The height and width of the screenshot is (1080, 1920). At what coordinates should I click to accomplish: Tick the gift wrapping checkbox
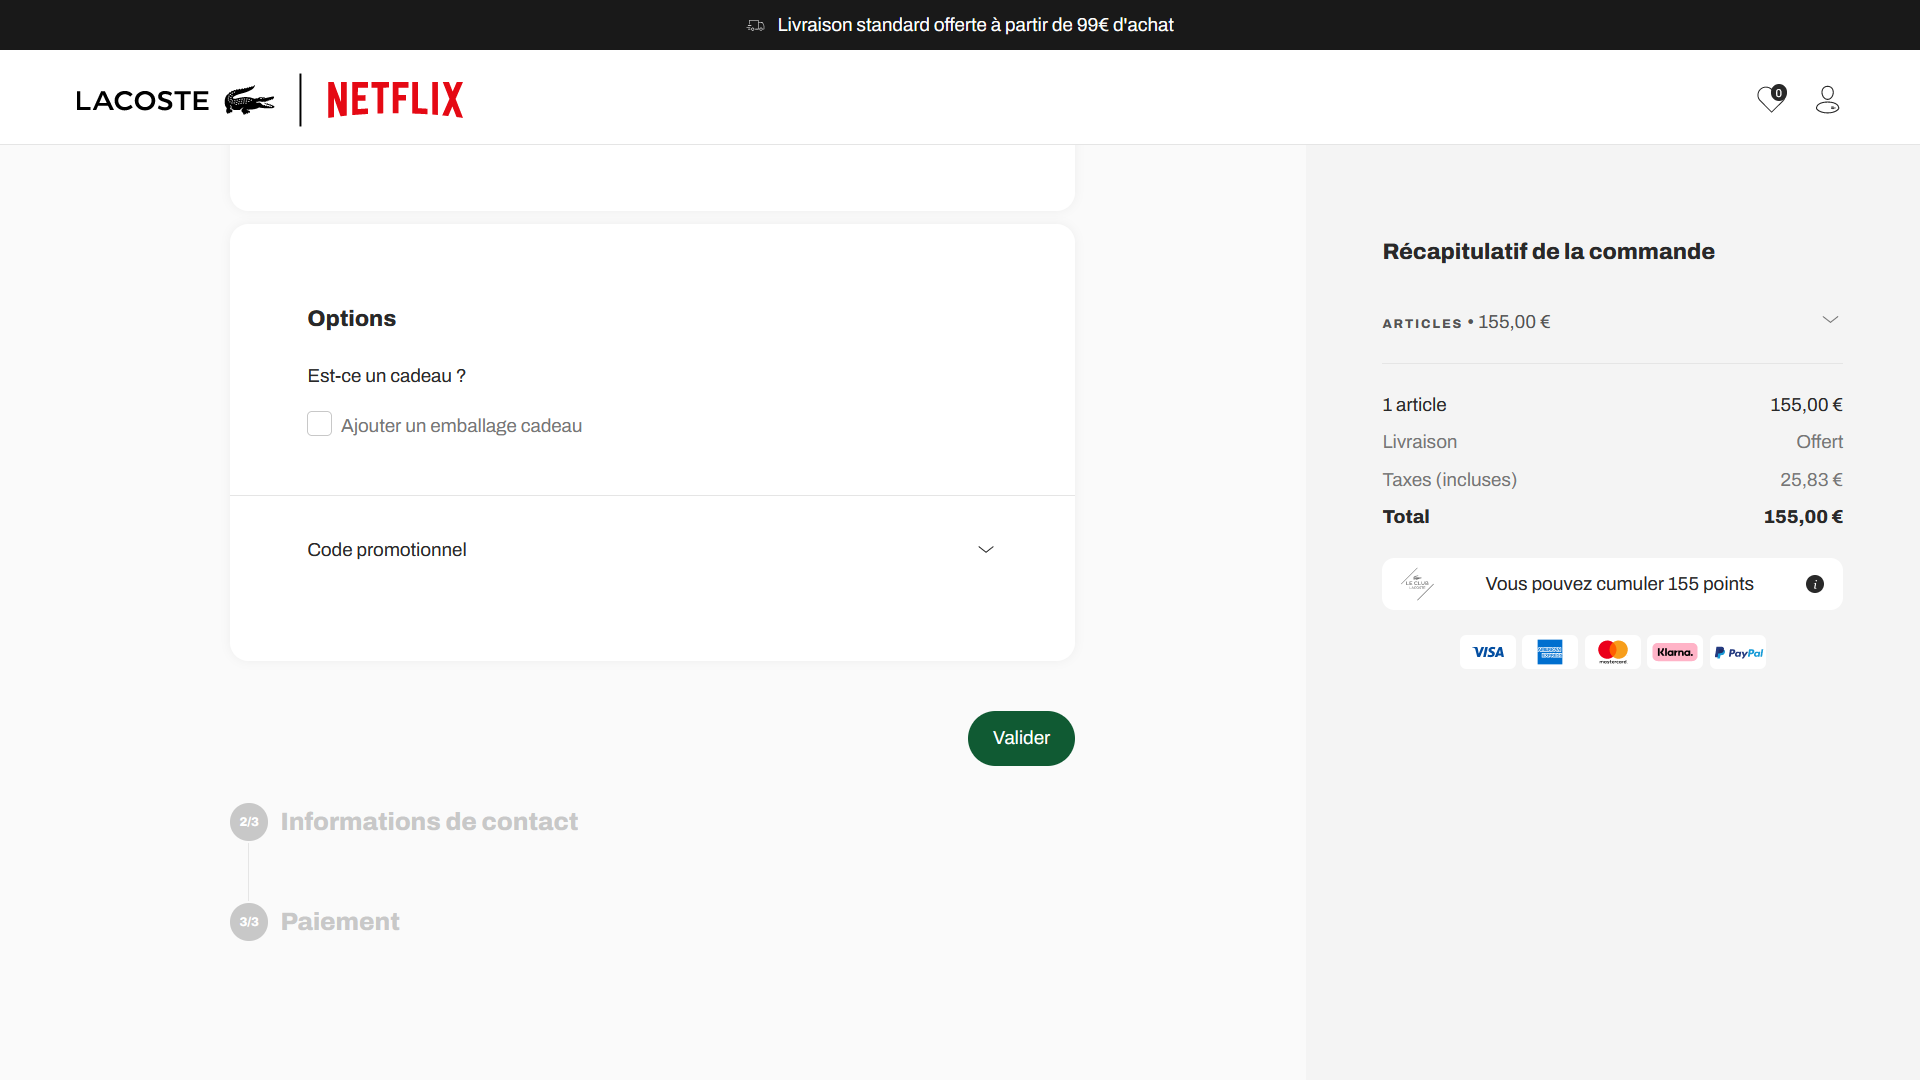[x=319, y=424]
